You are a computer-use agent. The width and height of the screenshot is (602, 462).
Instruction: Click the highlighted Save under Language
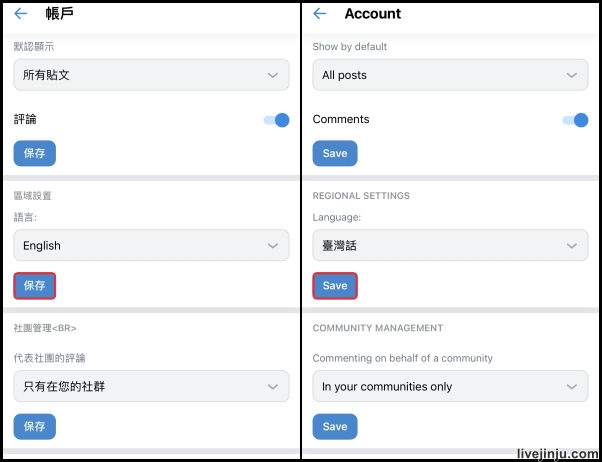click(335, 286)
